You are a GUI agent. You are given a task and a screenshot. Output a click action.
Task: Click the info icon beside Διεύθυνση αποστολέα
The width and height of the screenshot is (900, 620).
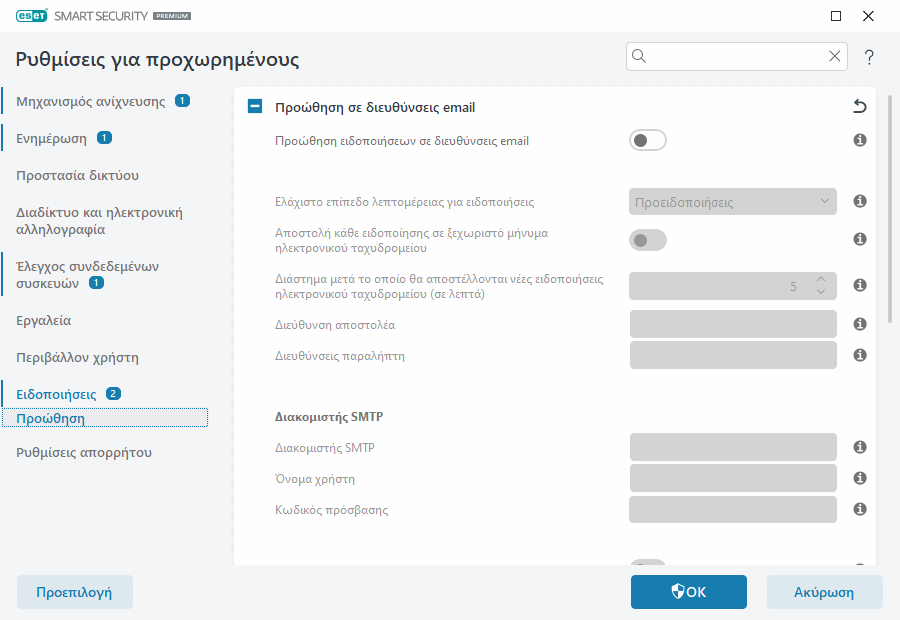tap(859, 323)
